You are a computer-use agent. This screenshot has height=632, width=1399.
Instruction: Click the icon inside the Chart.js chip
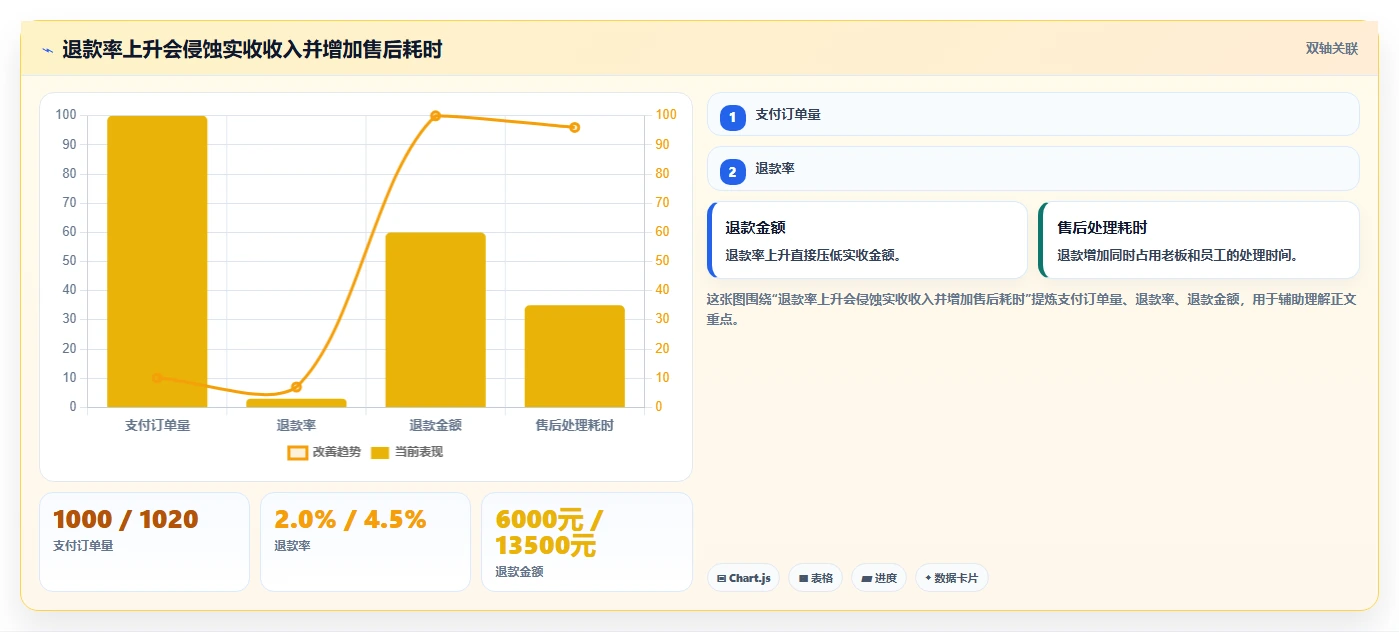click(x=721, y=579)
